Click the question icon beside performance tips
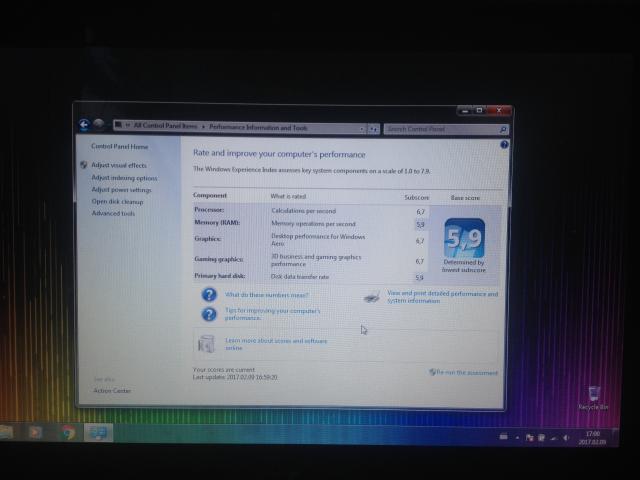640x480 pixels. pos(209,314)
